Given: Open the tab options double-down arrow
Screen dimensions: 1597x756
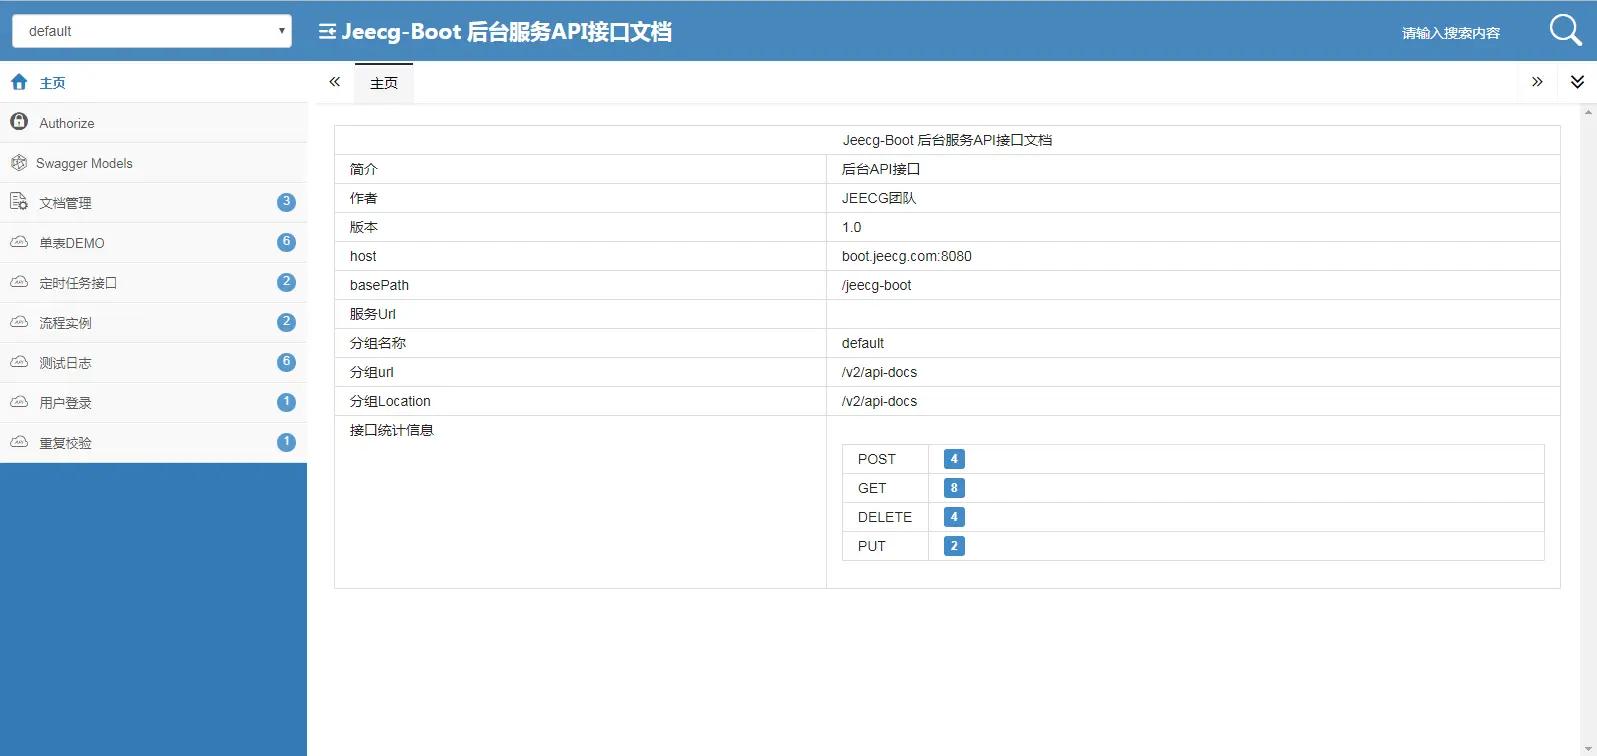Looking at the screenshot, I should click(1577, 82).
